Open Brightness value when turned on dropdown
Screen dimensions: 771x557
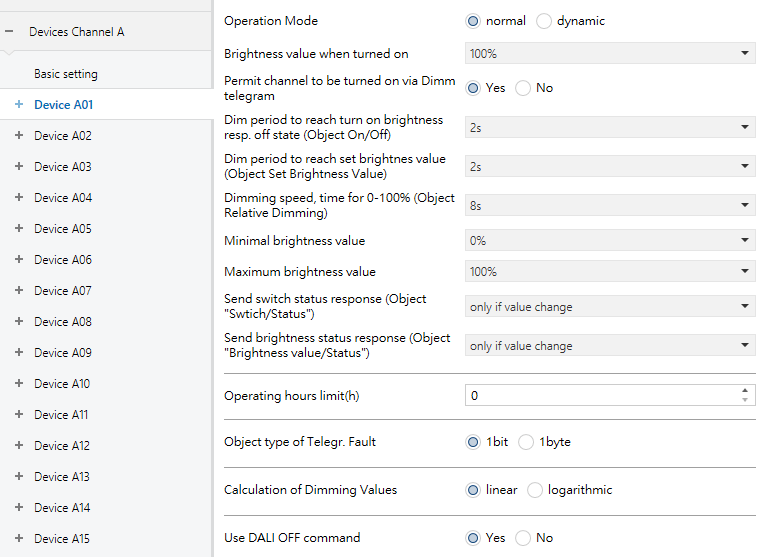[x=610, y=53]
